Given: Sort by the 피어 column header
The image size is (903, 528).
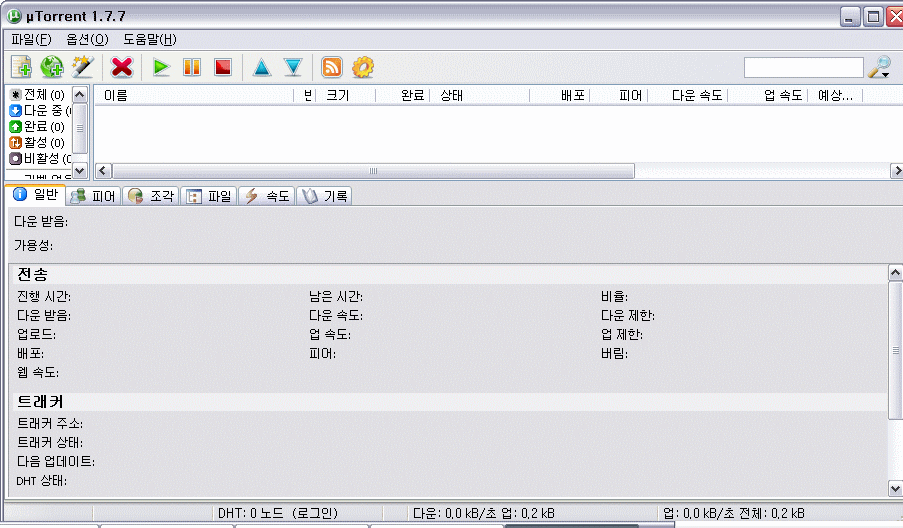Looking at the screenshot, I should (619, 96).
